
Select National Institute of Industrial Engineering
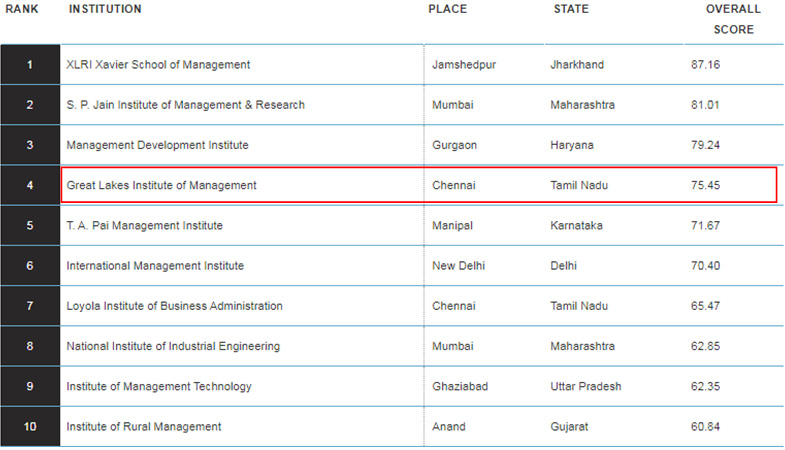[x=173, y=346]
